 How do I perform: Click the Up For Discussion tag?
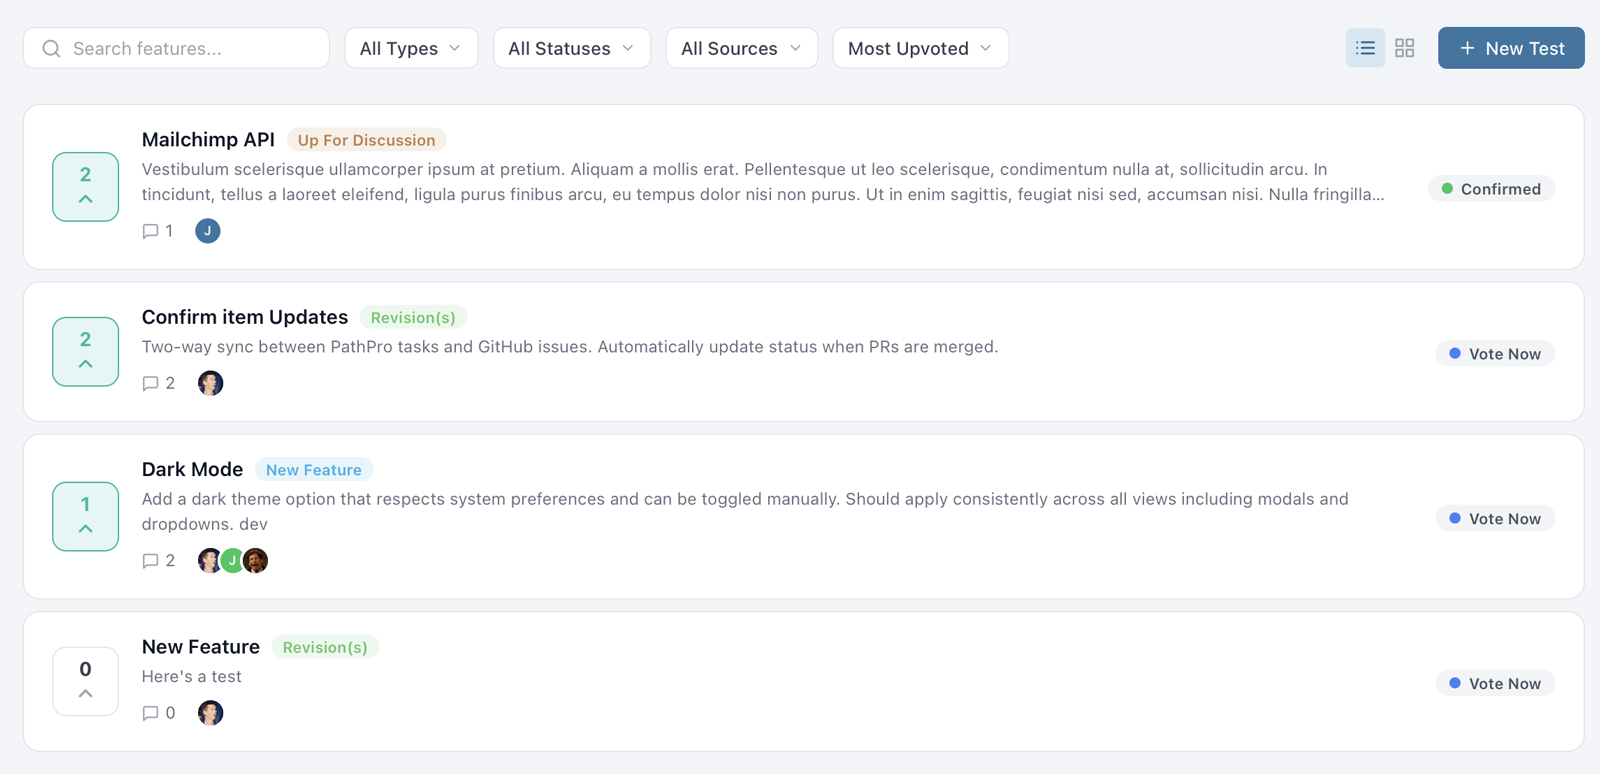(366, 140)
